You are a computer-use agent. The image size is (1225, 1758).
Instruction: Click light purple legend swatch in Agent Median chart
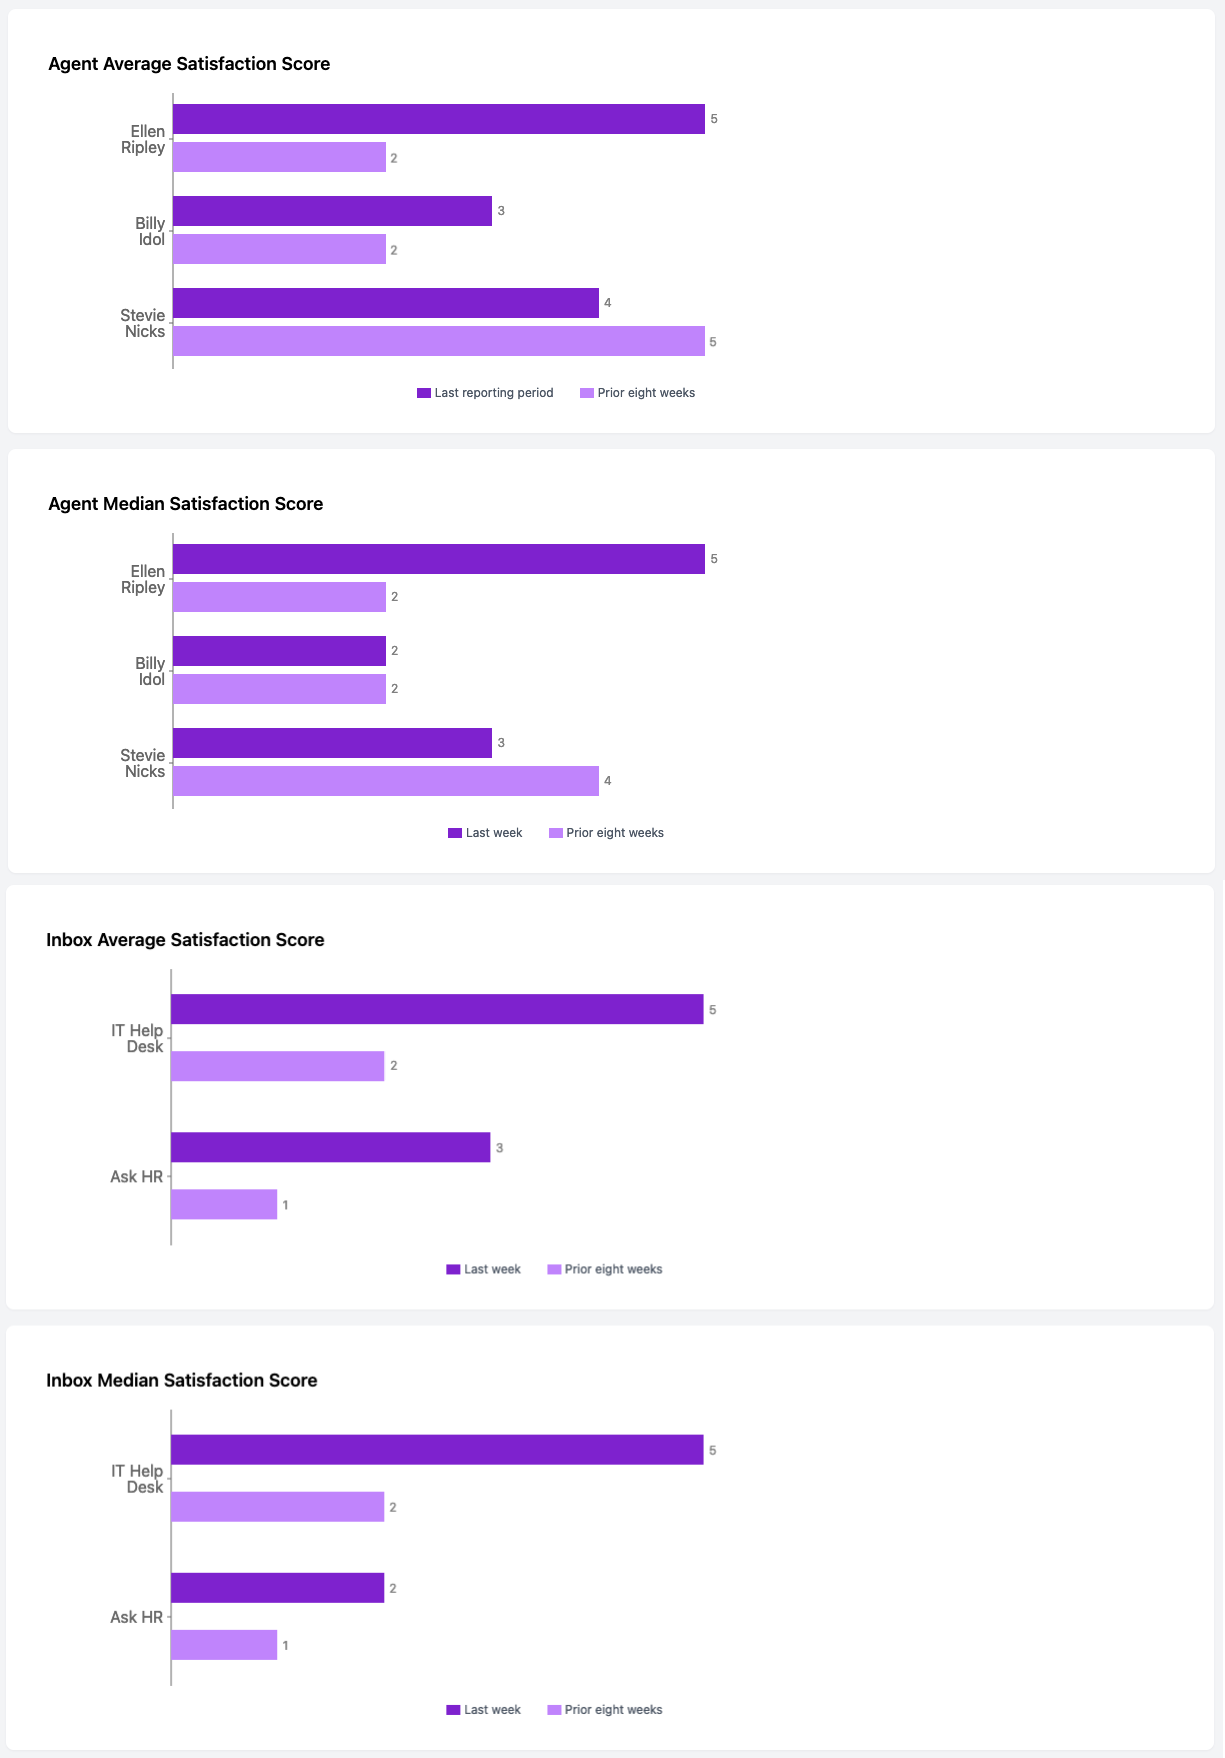pos(556,833)
